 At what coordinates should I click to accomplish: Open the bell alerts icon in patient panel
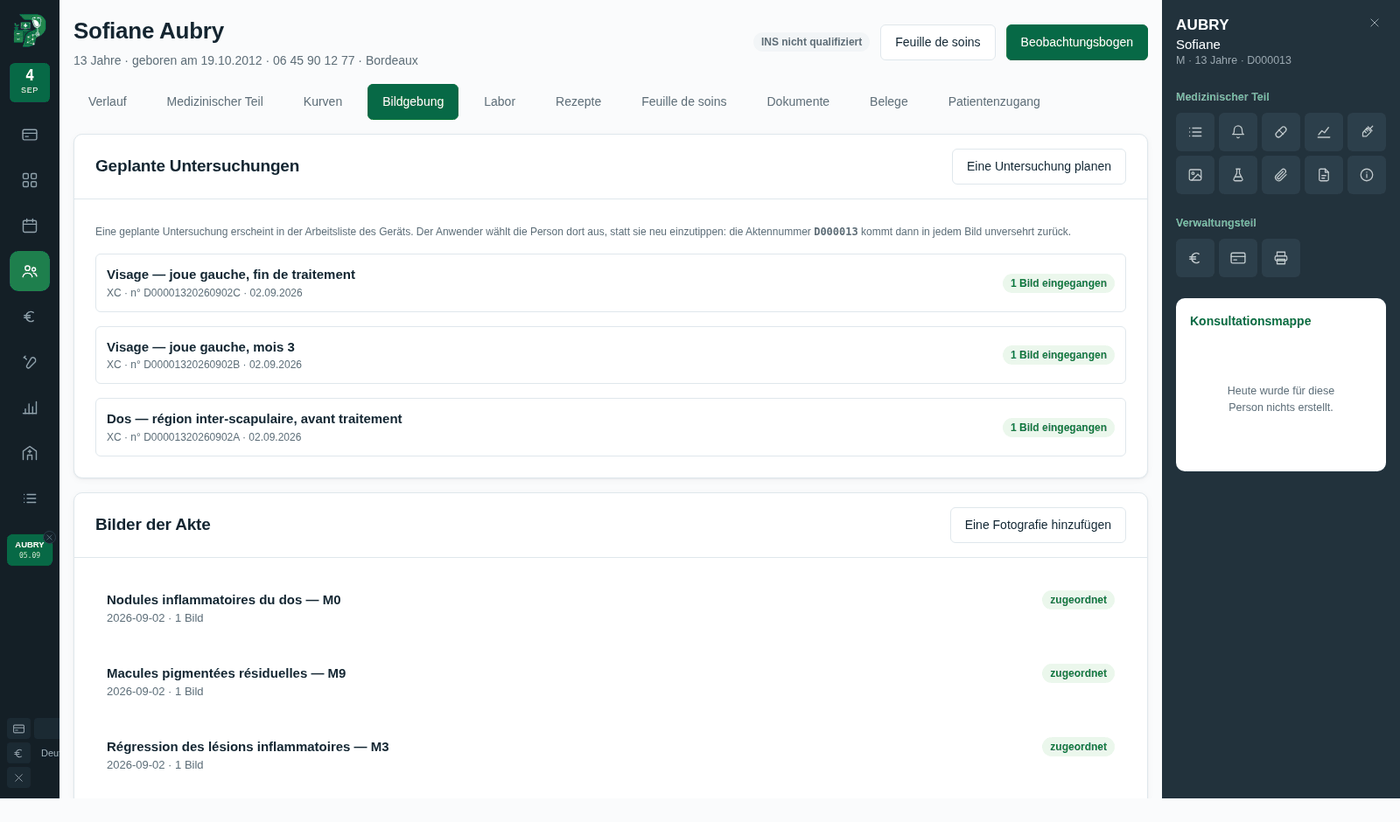(x=1238, y=132)
